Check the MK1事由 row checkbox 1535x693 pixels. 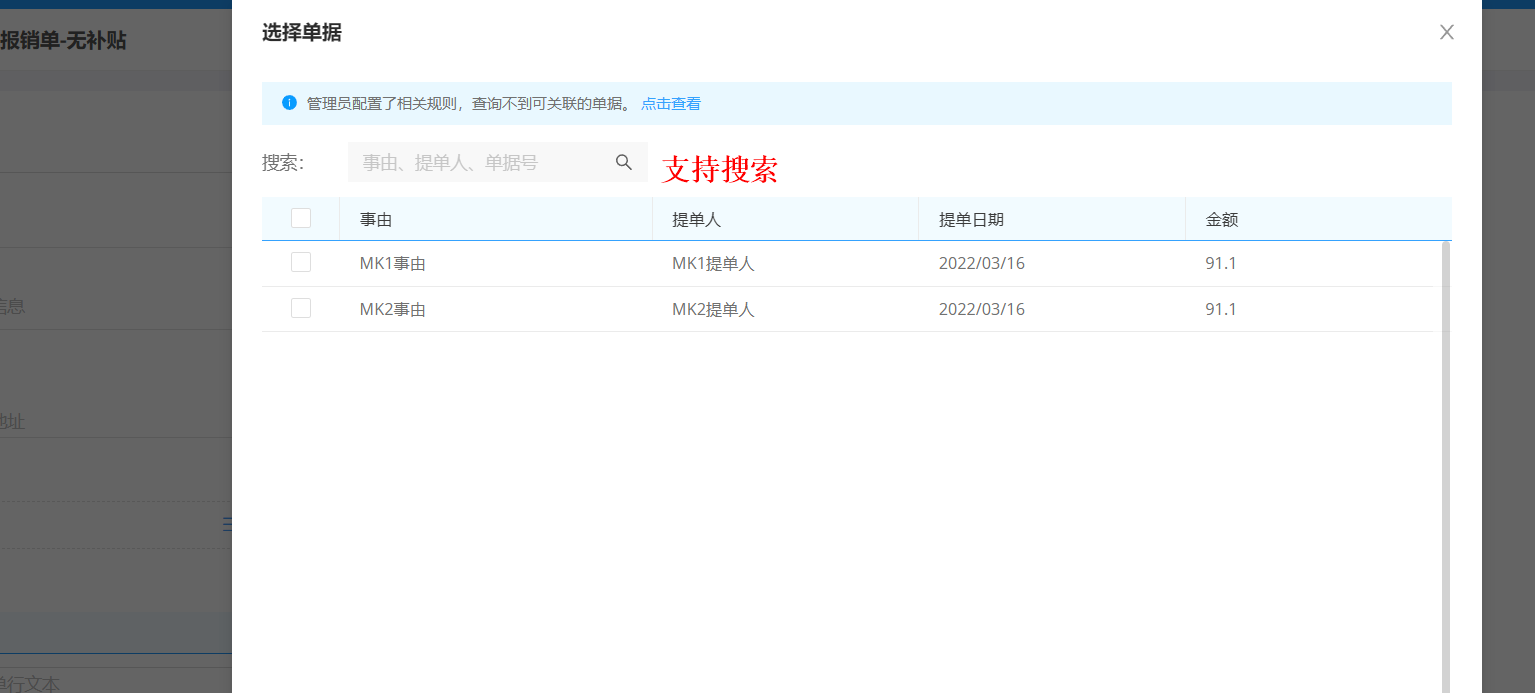coord(301,262)
